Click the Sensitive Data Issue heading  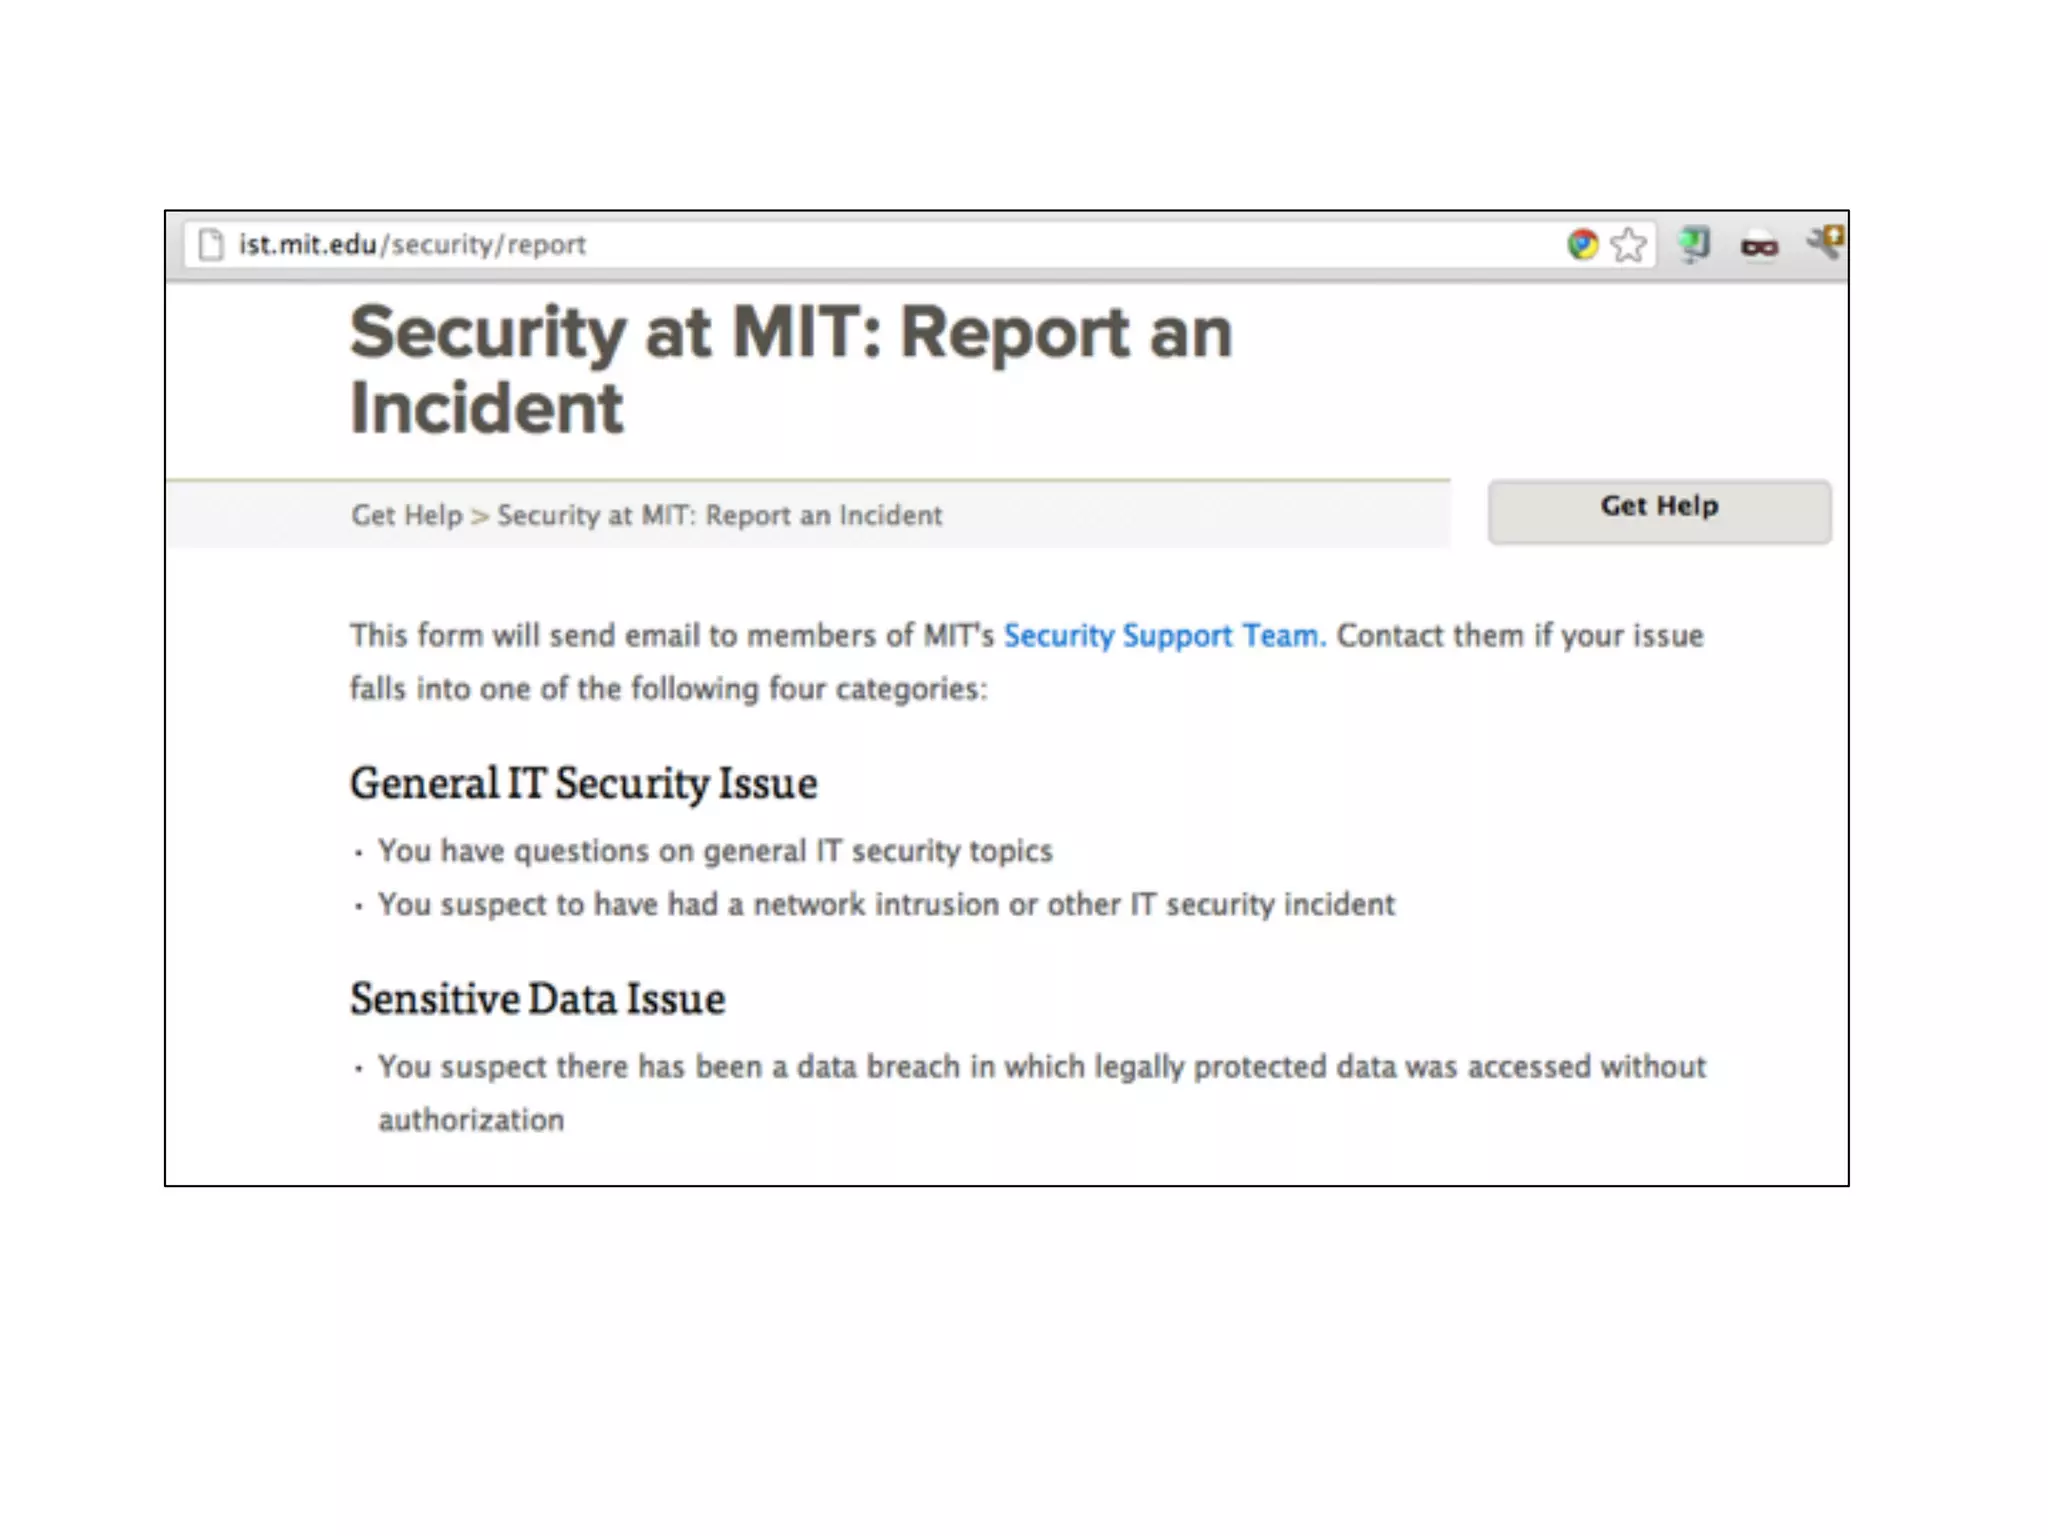point(537,999)
